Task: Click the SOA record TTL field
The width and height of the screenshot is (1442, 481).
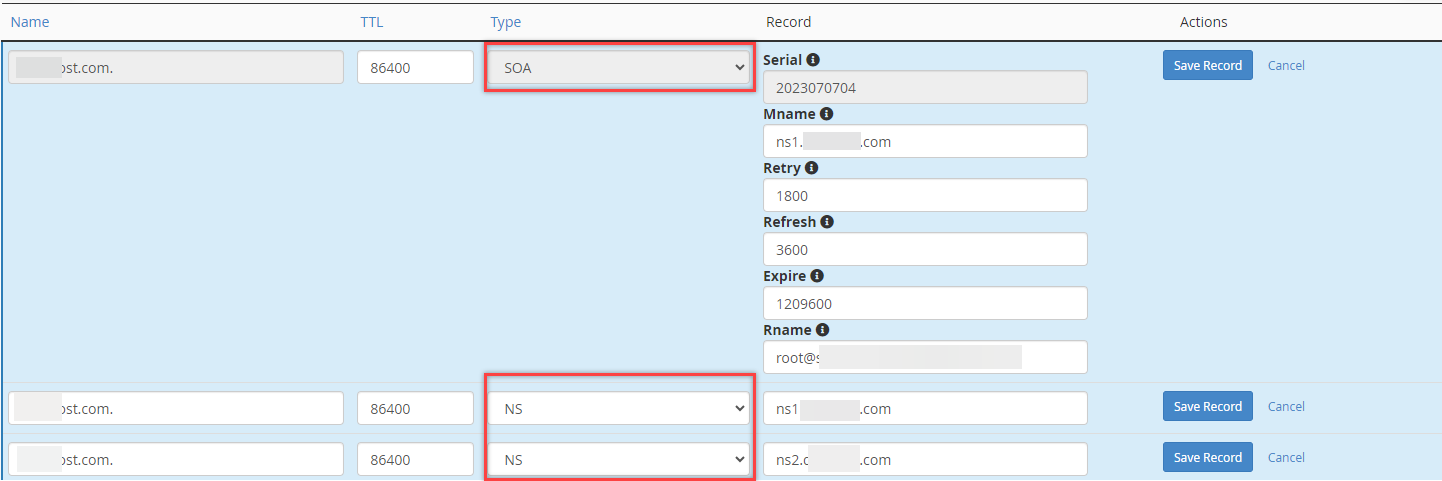Action: (x=415, y=68)
